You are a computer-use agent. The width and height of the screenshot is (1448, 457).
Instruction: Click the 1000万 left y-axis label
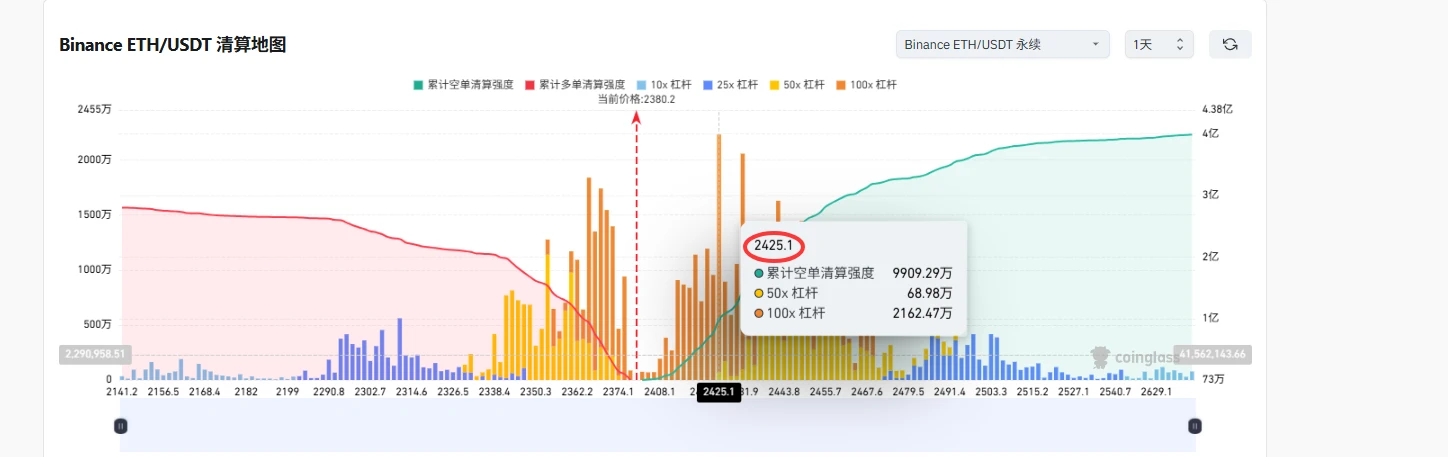tap(95, 270)
